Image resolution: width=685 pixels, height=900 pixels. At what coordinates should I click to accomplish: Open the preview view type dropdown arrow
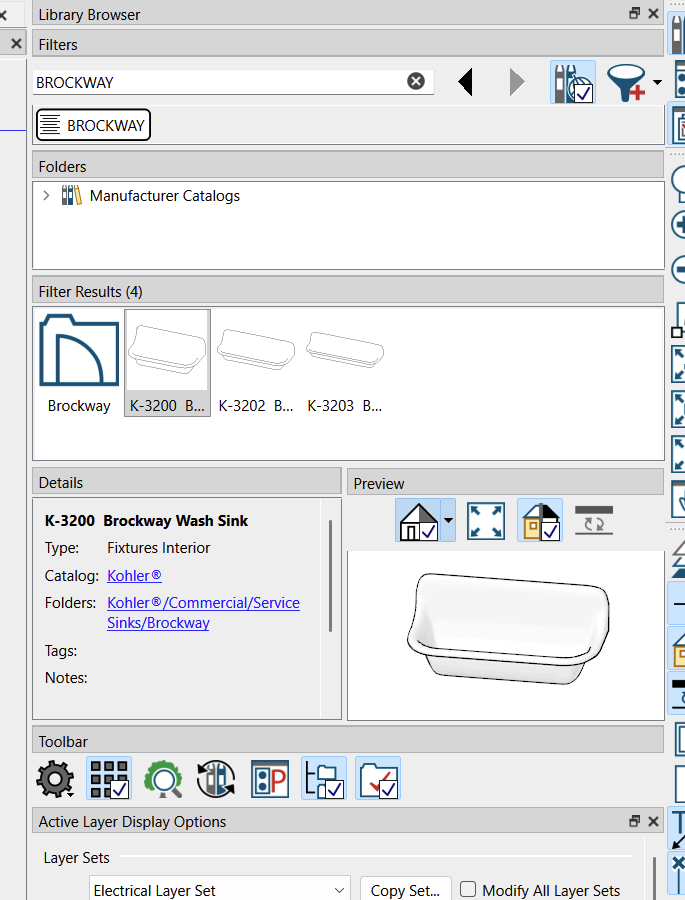click(x=448, y=521)
